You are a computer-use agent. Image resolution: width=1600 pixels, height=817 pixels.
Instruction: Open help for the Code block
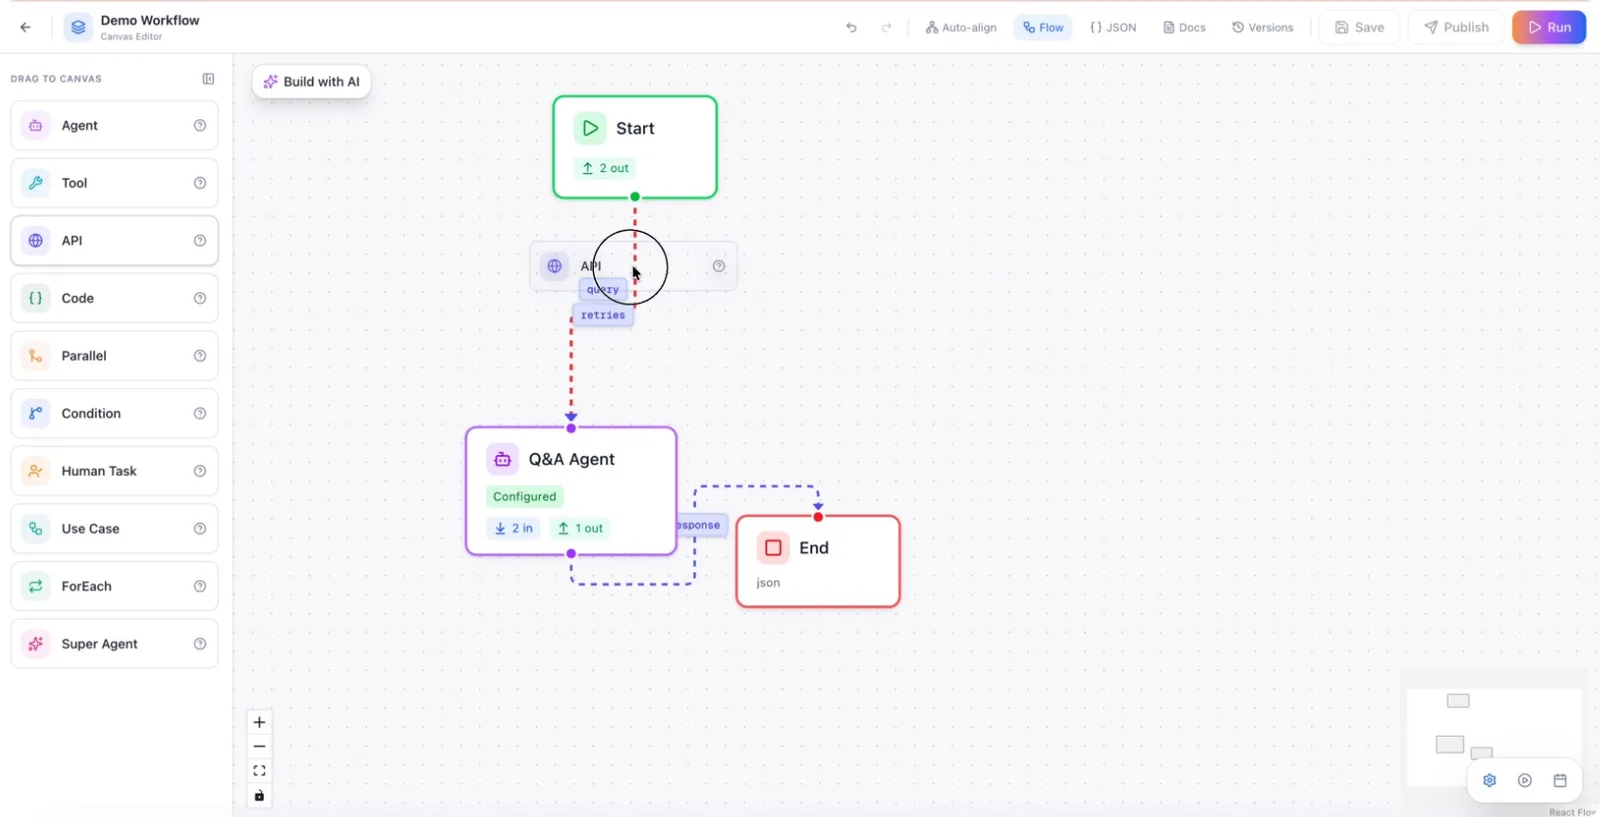[200, 298]
